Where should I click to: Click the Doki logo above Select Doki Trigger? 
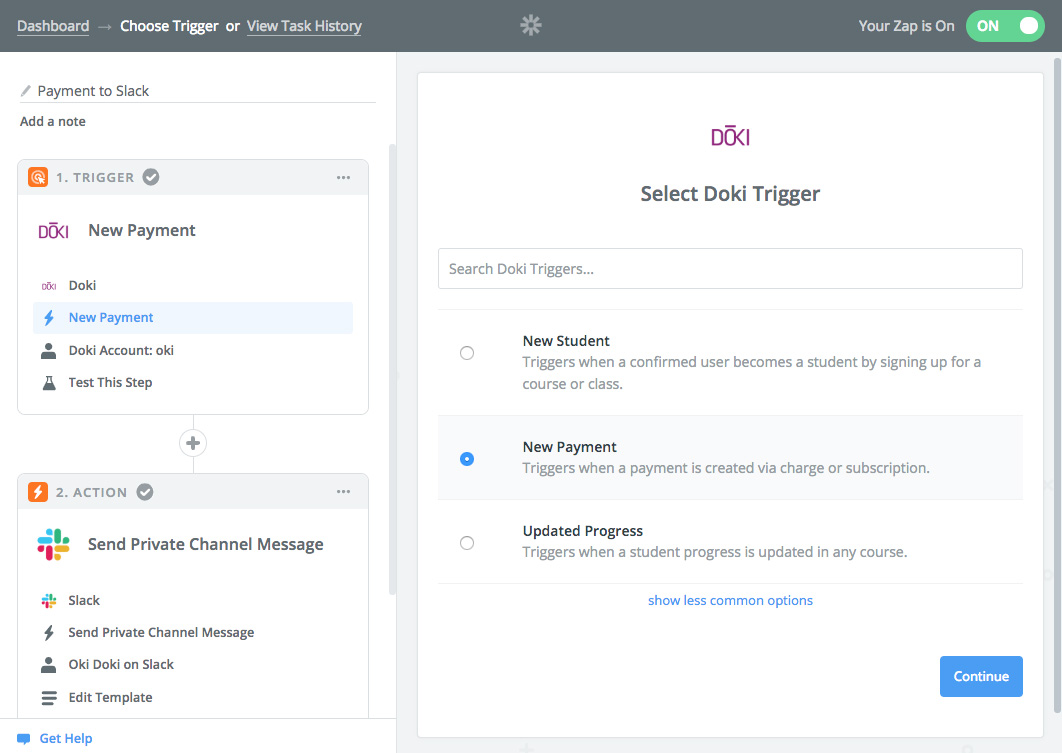(730, 136)
